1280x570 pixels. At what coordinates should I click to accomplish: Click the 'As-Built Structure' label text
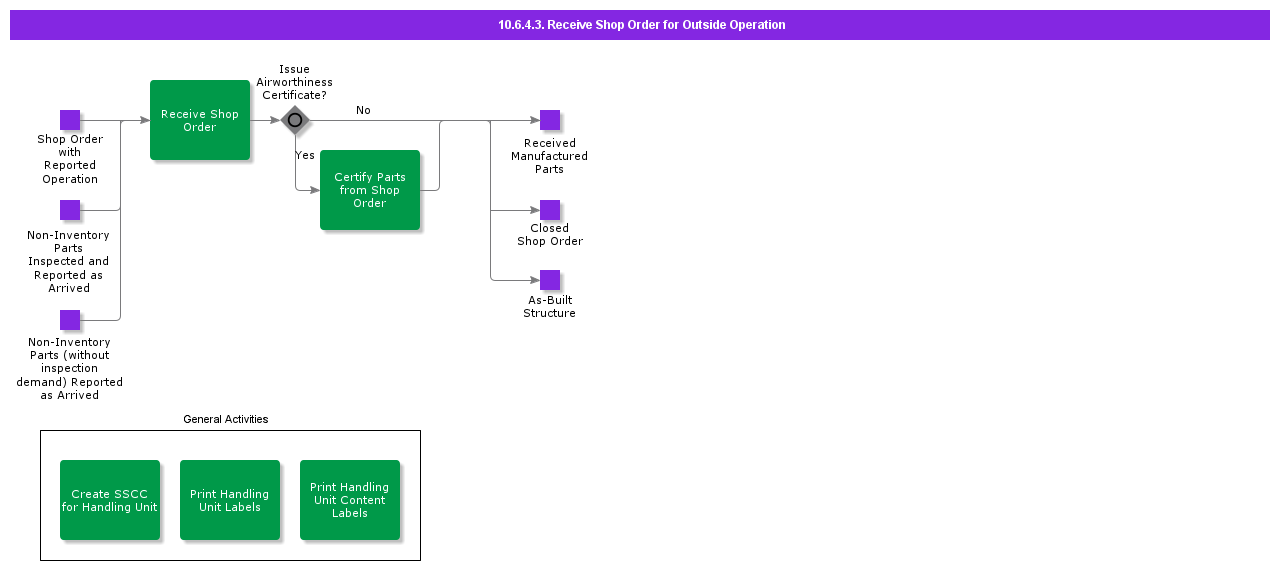click(549, 306)
